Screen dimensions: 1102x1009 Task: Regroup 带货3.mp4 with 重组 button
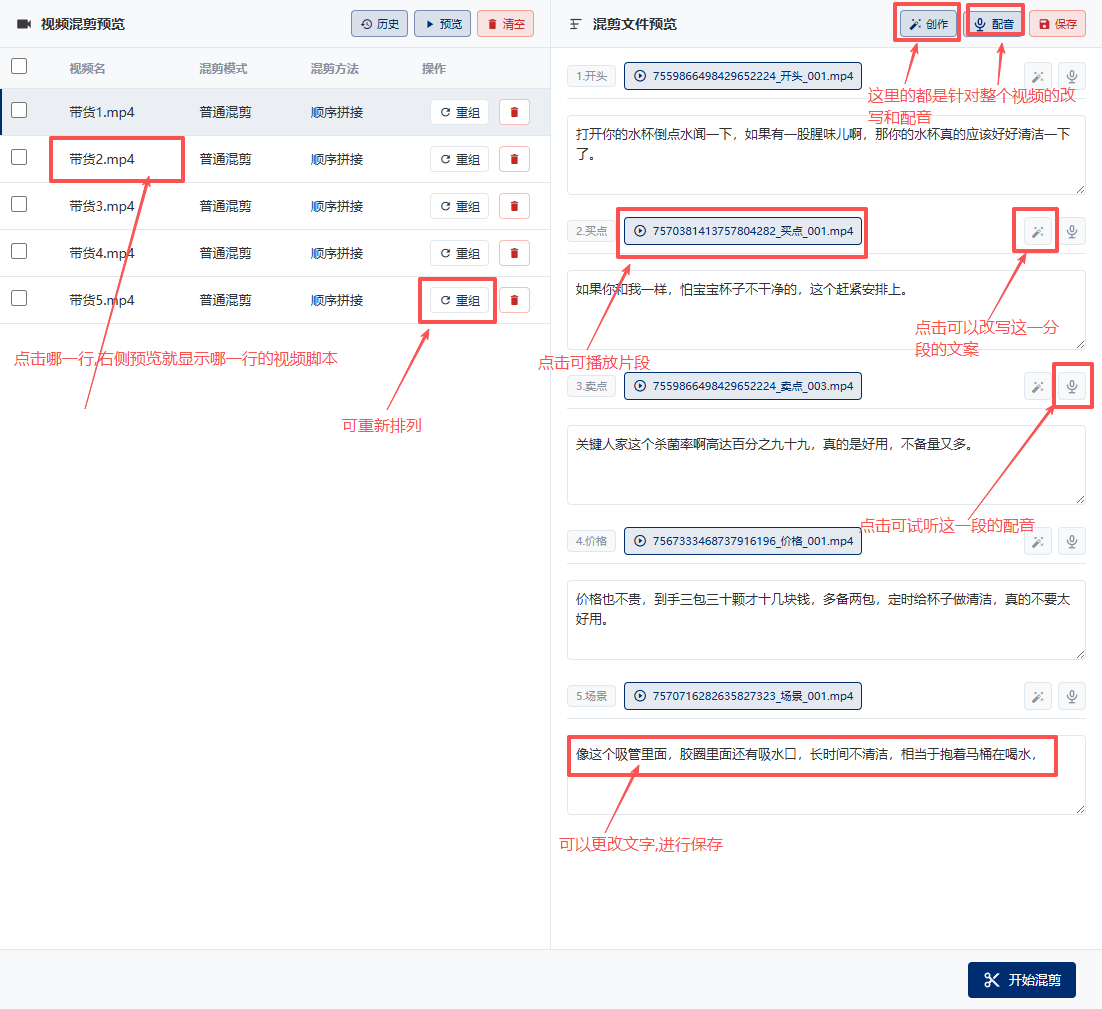pos(460,207)
